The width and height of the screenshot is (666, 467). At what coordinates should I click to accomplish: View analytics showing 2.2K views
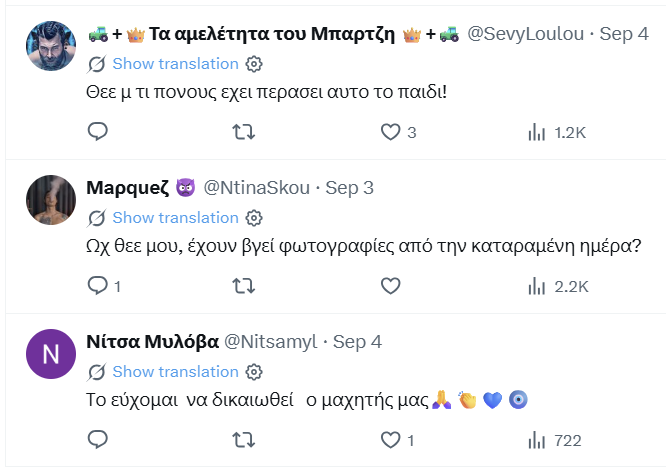(558, 286)
